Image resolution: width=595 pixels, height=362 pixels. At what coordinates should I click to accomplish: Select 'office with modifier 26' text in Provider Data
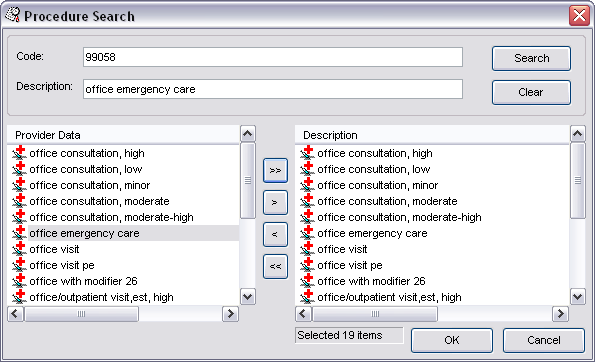point(83,281)
